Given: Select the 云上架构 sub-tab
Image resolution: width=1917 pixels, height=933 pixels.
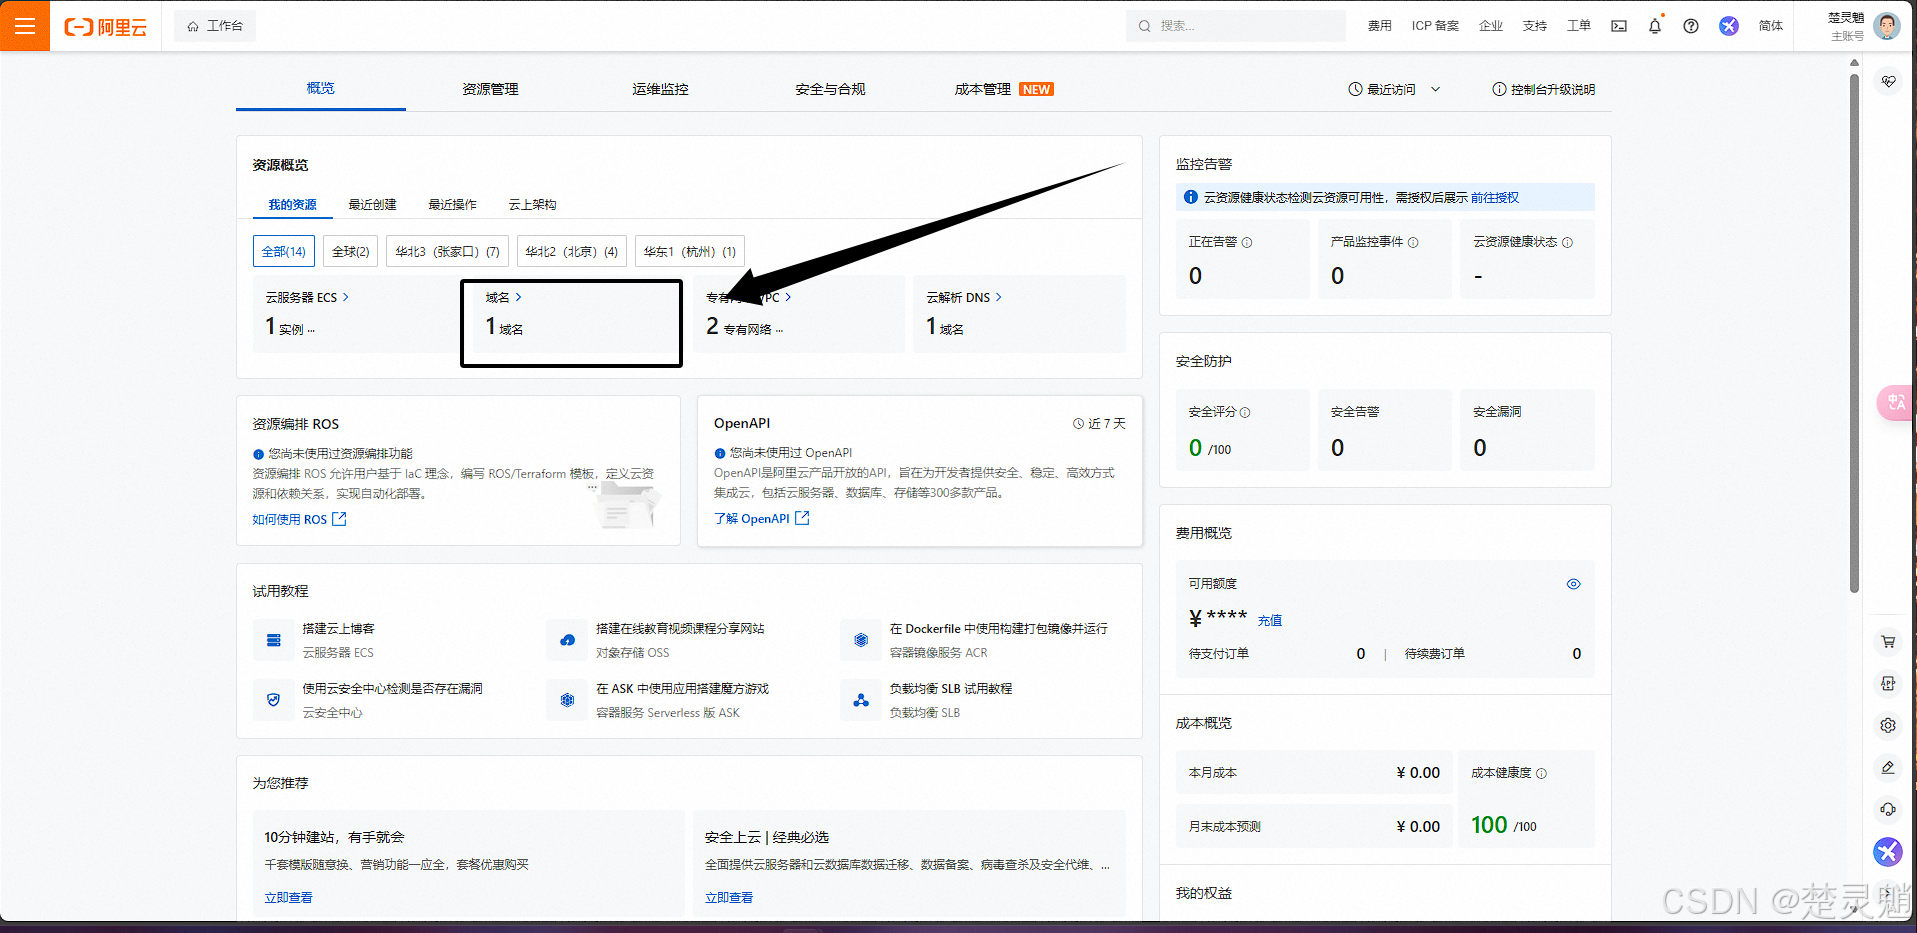Looking at the screenshot, I should [x=532, y=204].
